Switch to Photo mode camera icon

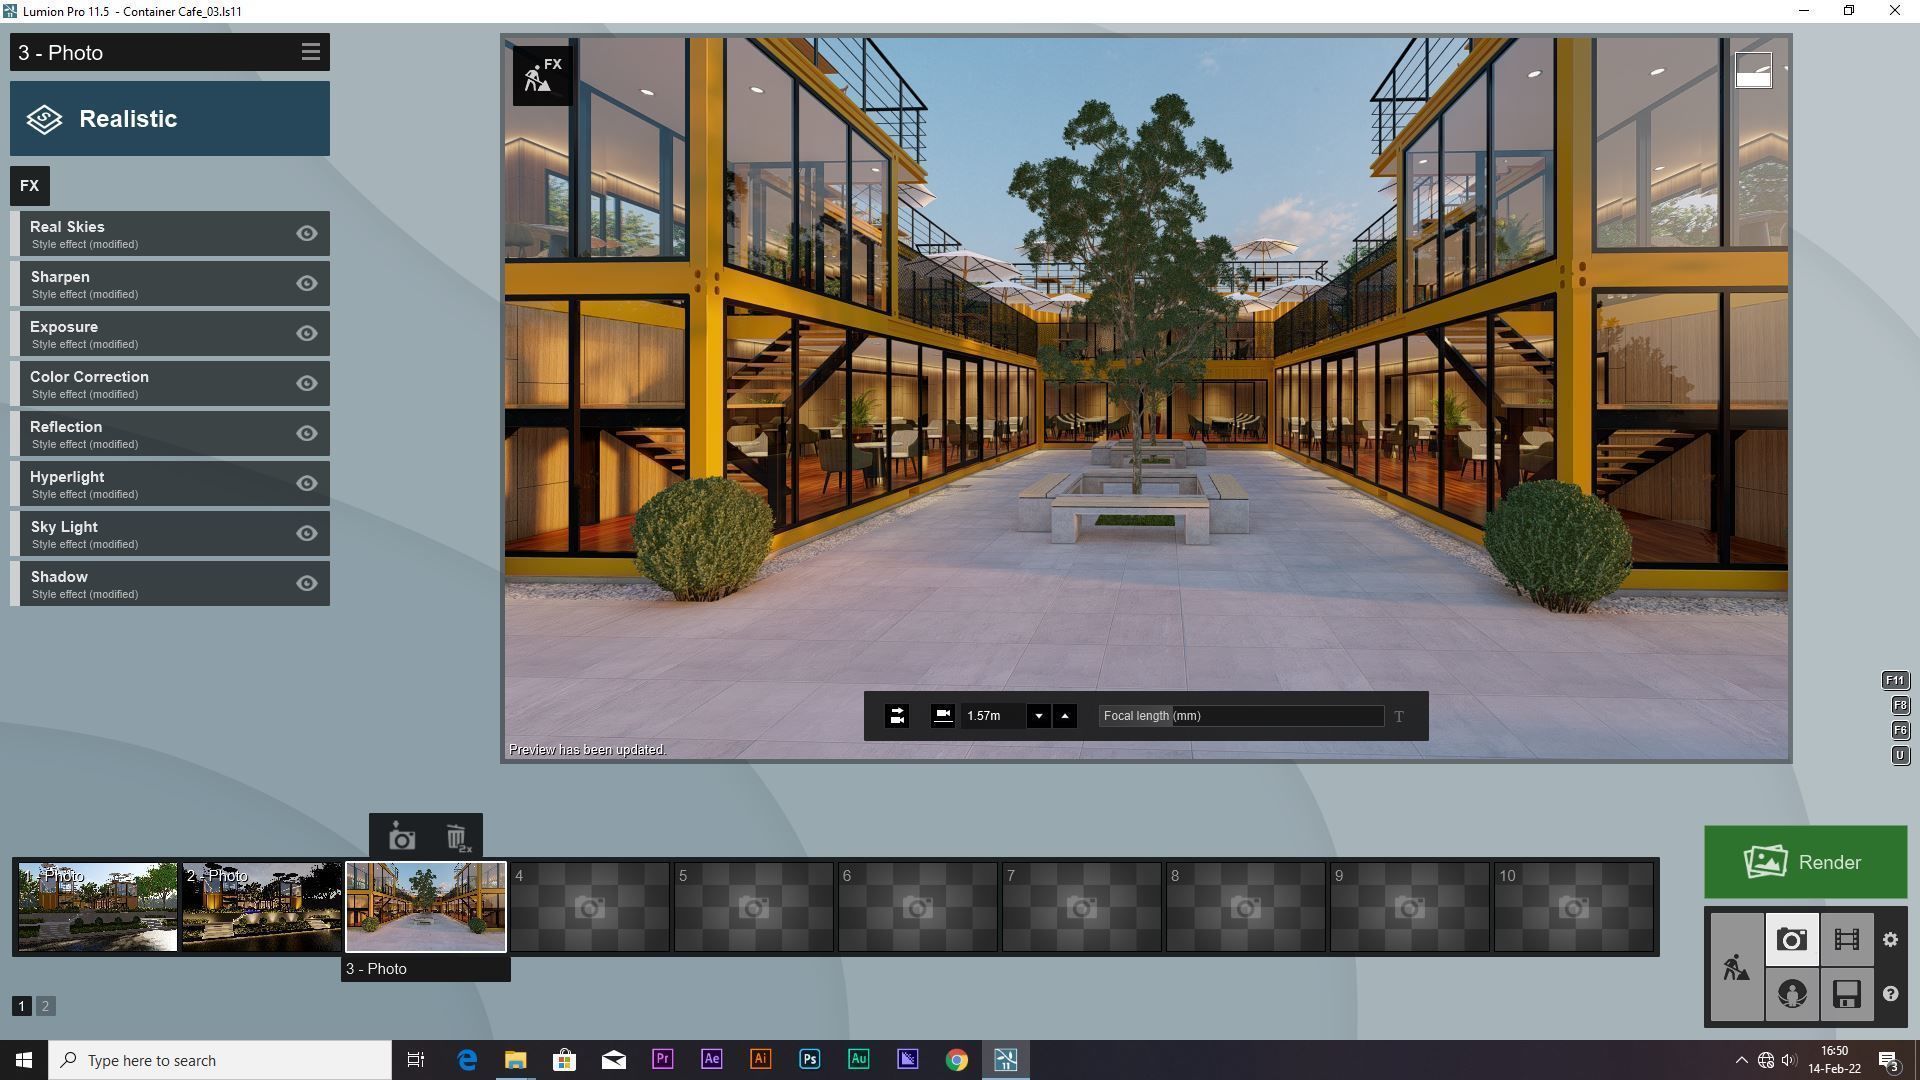tap(1792, 940)
